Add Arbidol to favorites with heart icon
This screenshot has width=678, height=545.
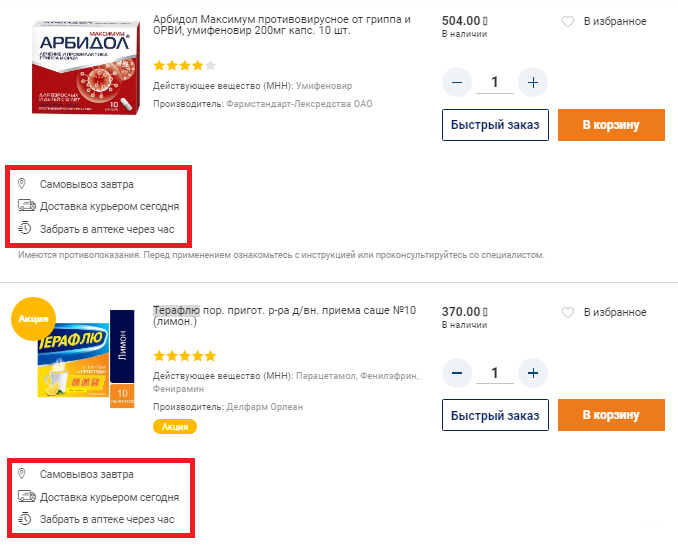[568, 21]
